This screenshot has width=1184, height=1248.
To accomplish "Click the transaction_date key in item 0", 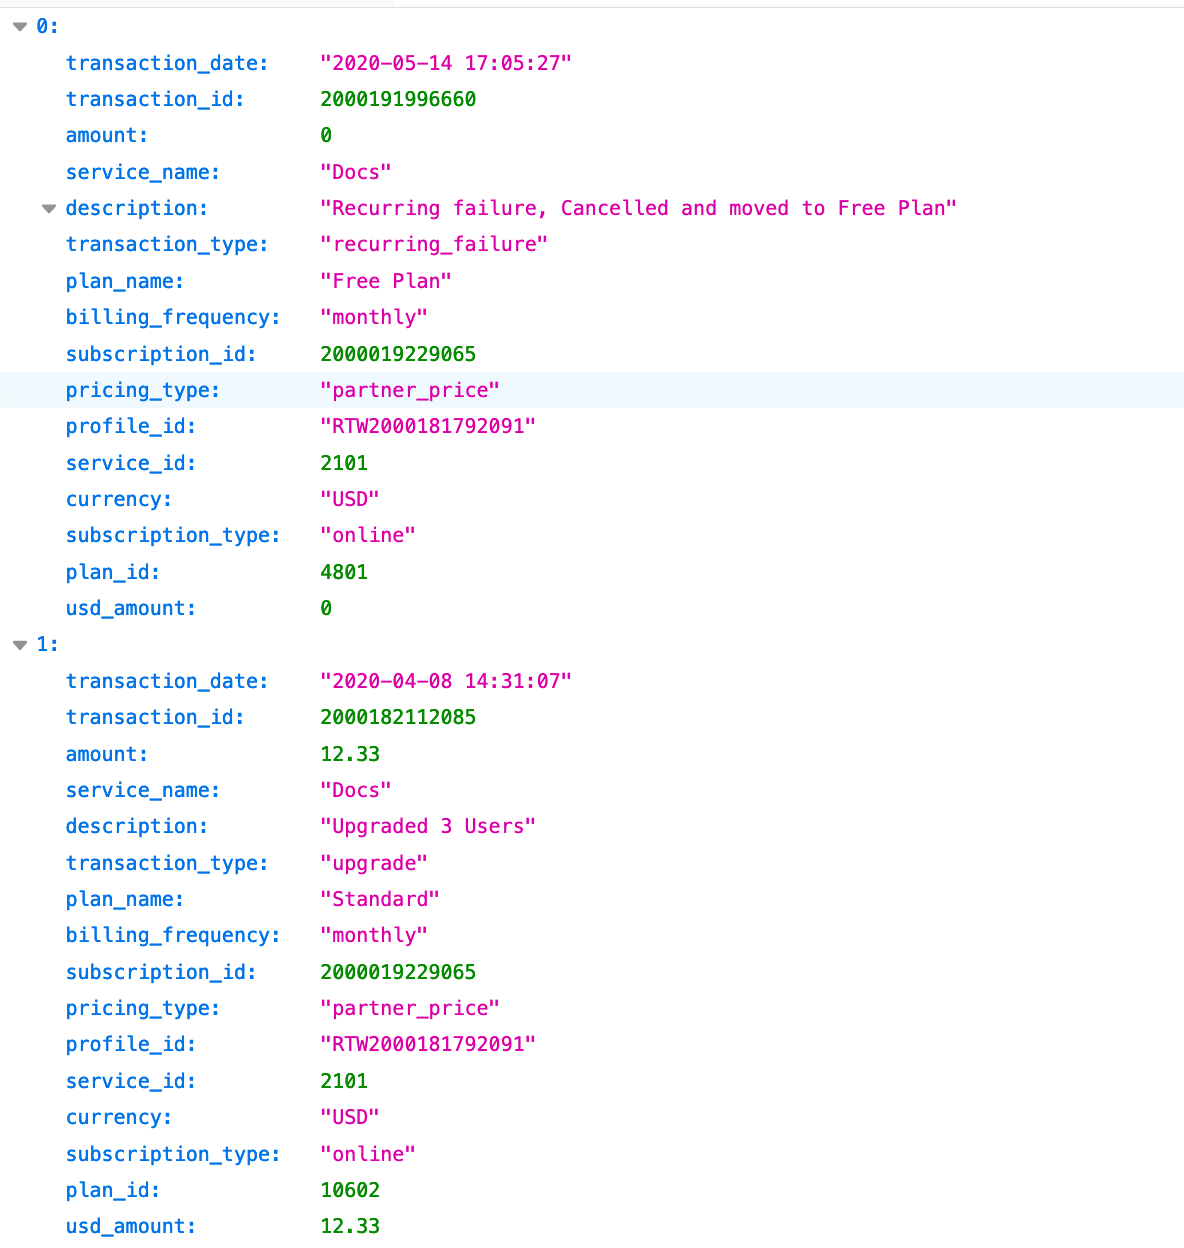I will click(167, 63).
